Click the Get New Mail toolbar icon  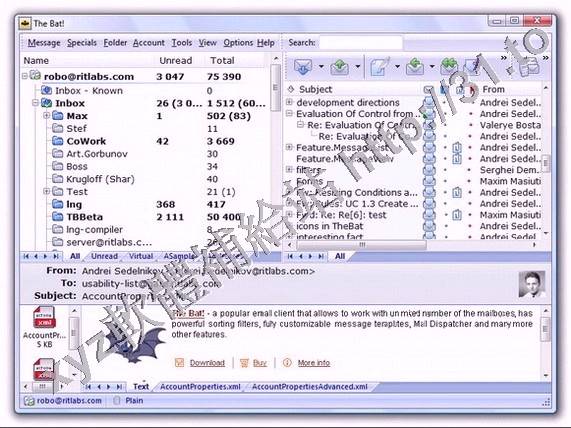coord(303,67)
